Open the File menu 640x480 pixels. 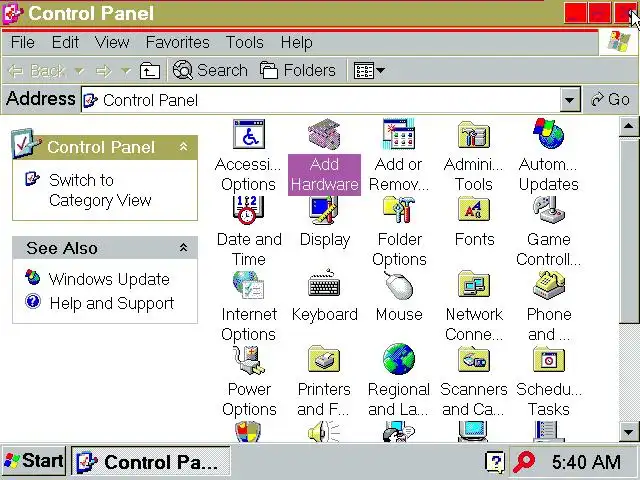tap(22, 42)
